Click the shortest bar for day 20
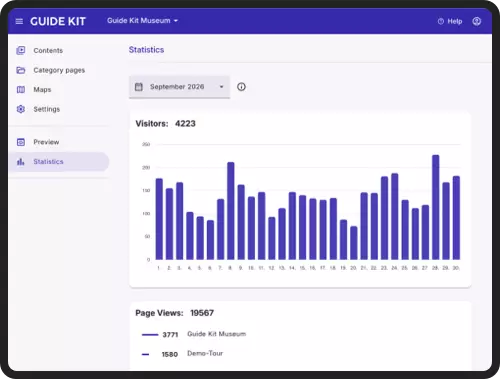Viewport: 500px width, 379px height. tap(354, 243)
